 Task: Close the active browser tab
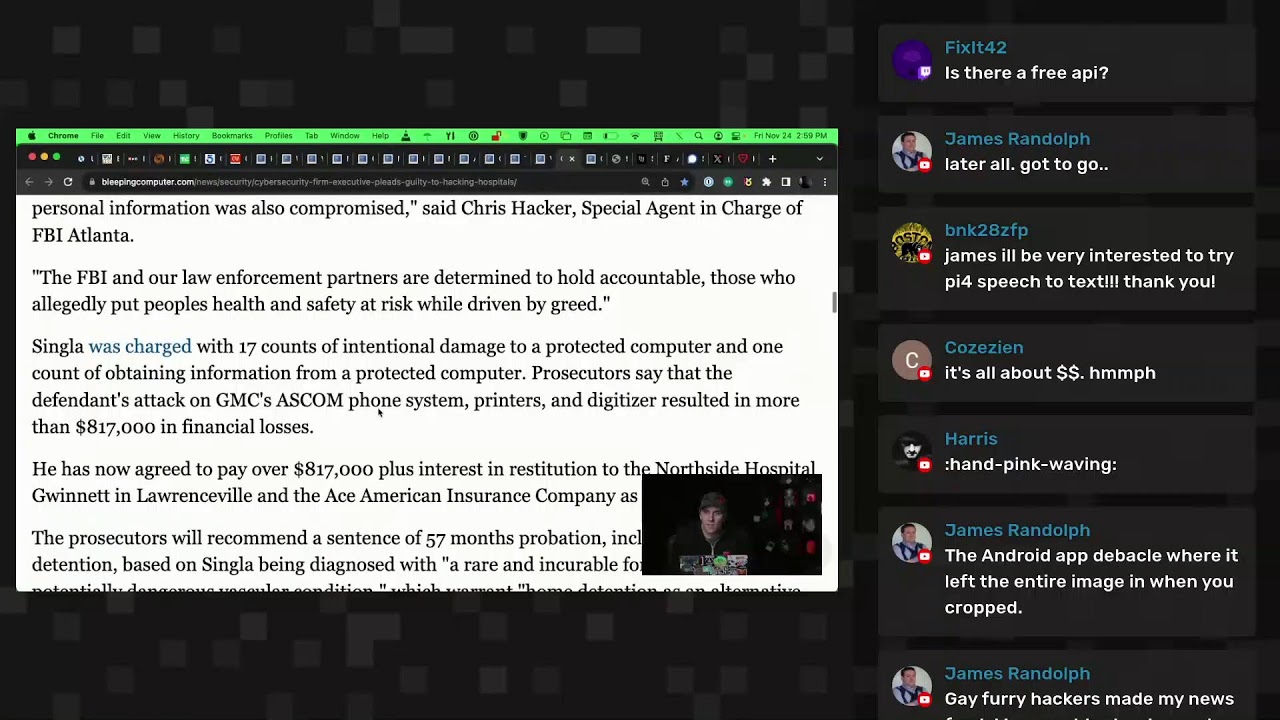pos(572,159)
